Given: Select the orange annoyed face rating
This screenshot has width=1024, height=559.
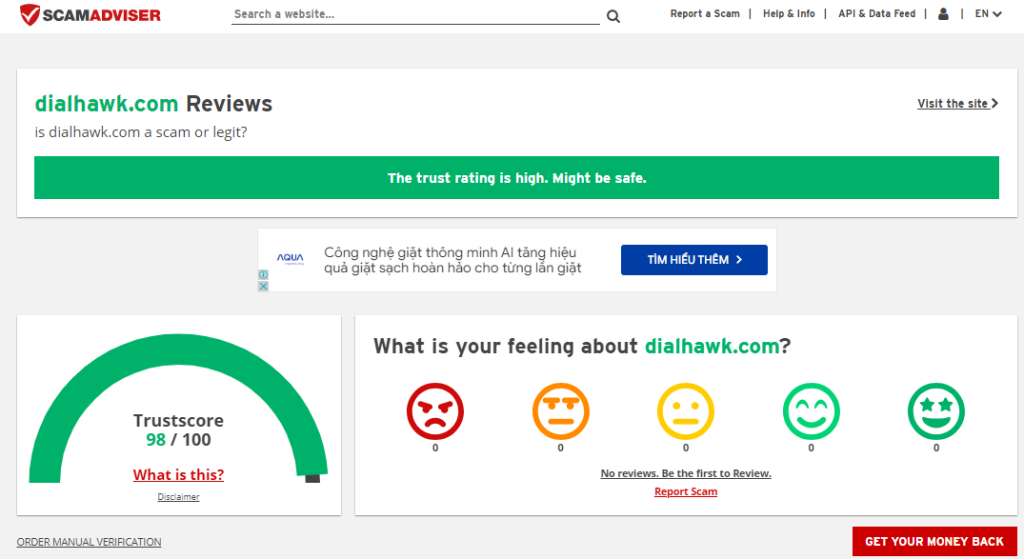Looking at the screenshot, I should point(560,411).
